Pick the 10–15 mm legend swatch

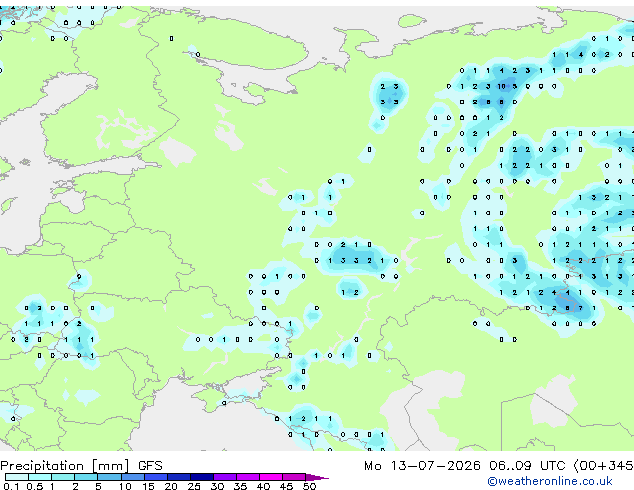132,477
